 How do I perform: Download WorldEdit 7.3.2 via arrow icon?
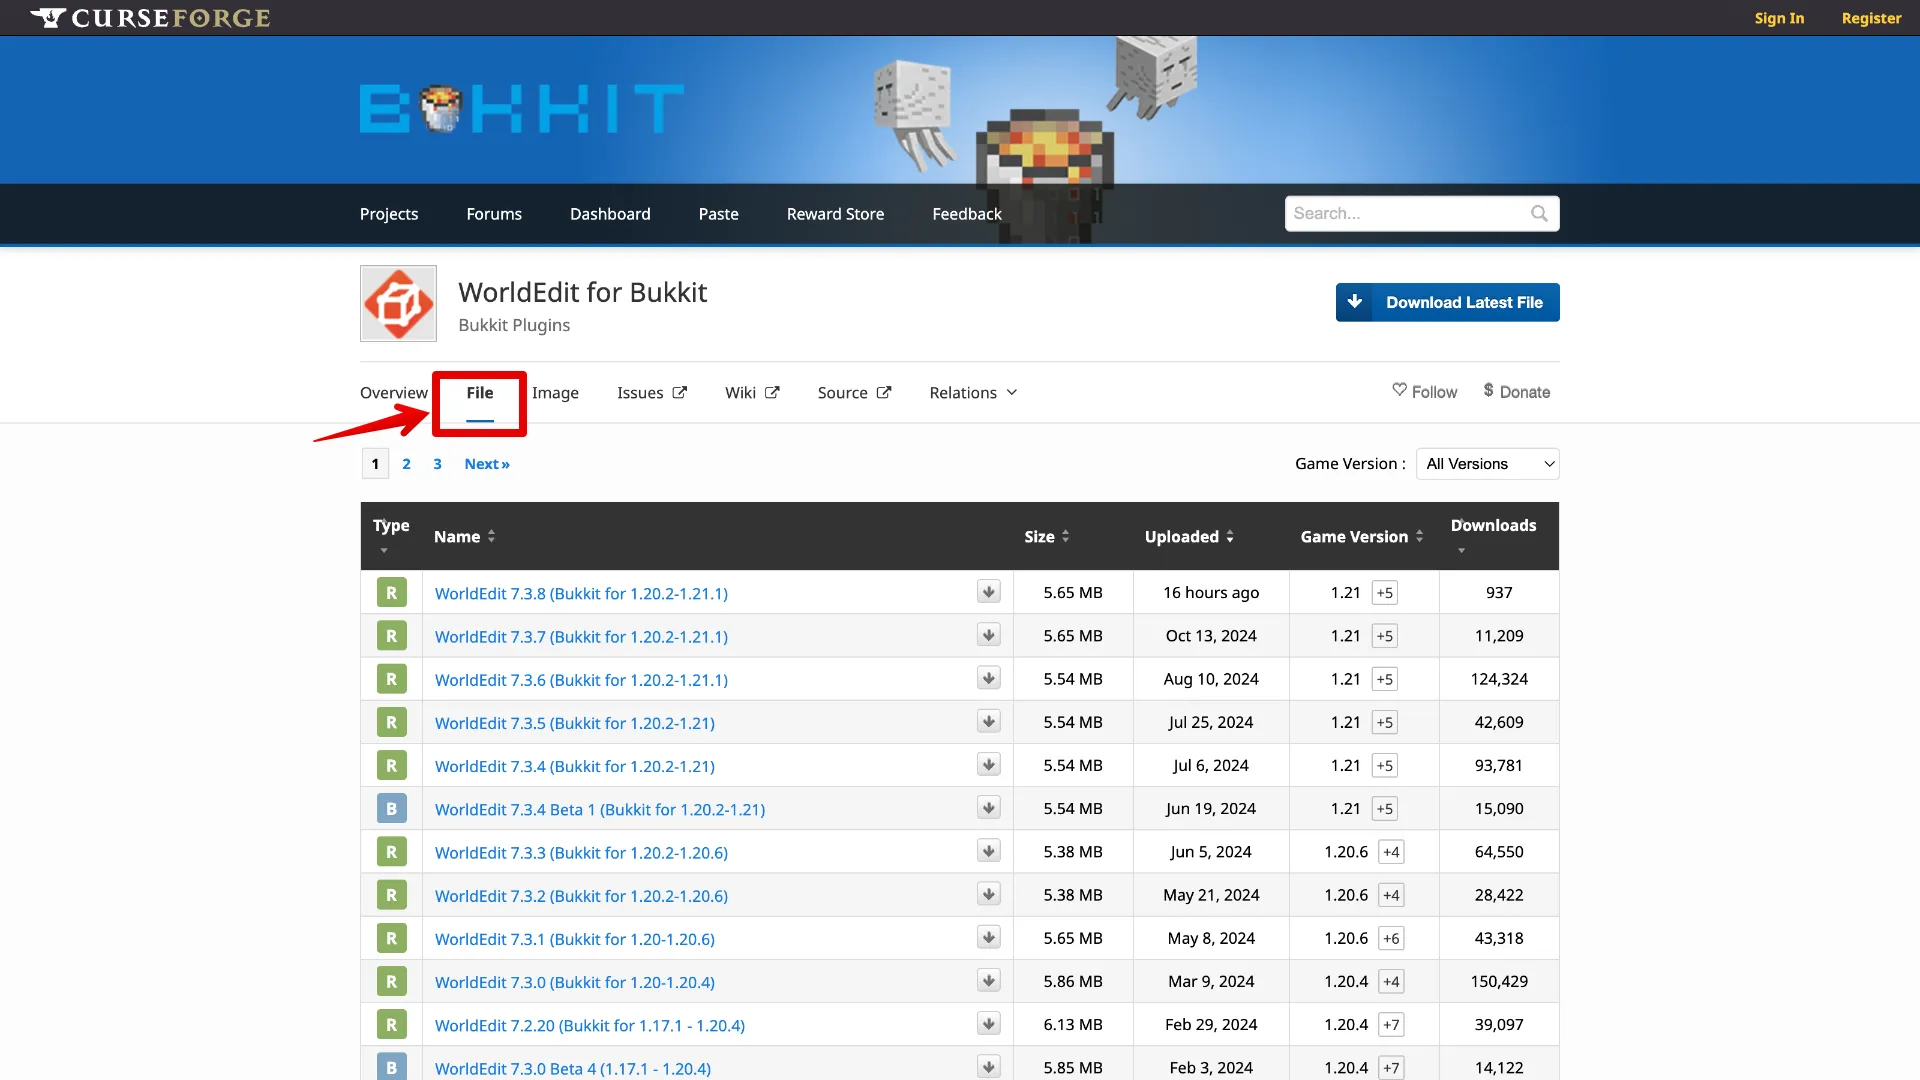988,895
